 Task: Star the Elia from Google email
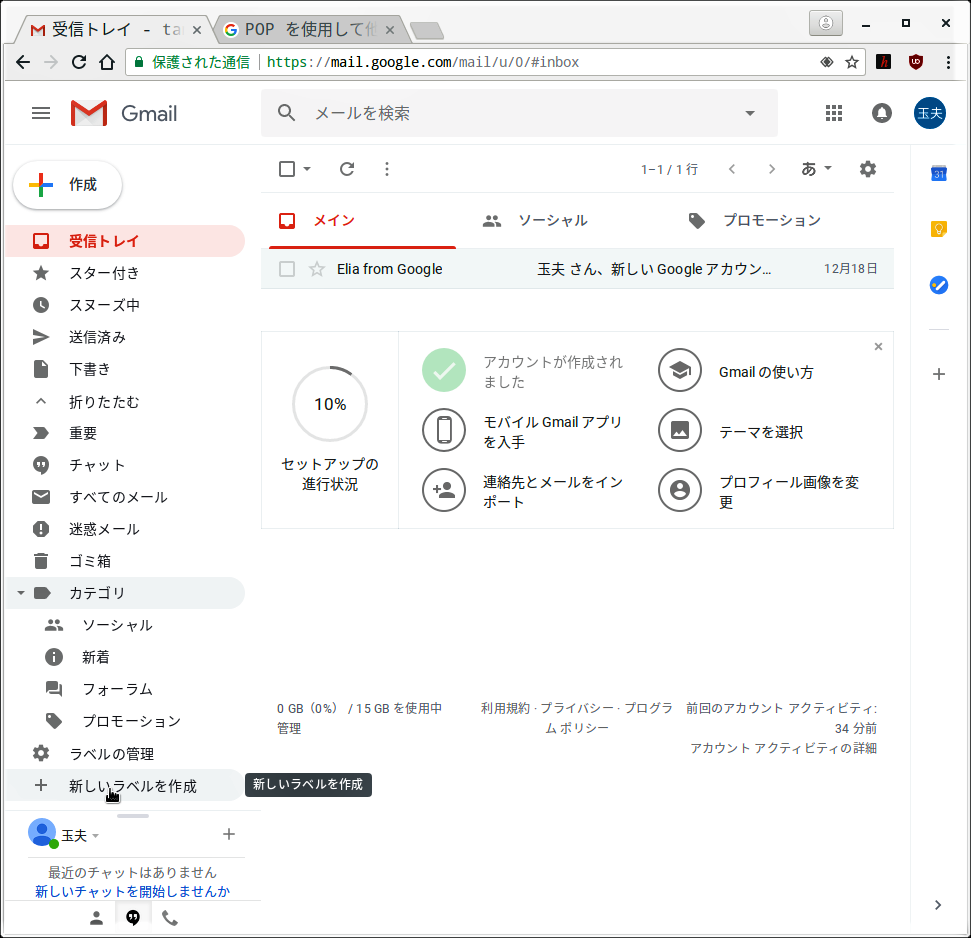click(x=317, y=269)
